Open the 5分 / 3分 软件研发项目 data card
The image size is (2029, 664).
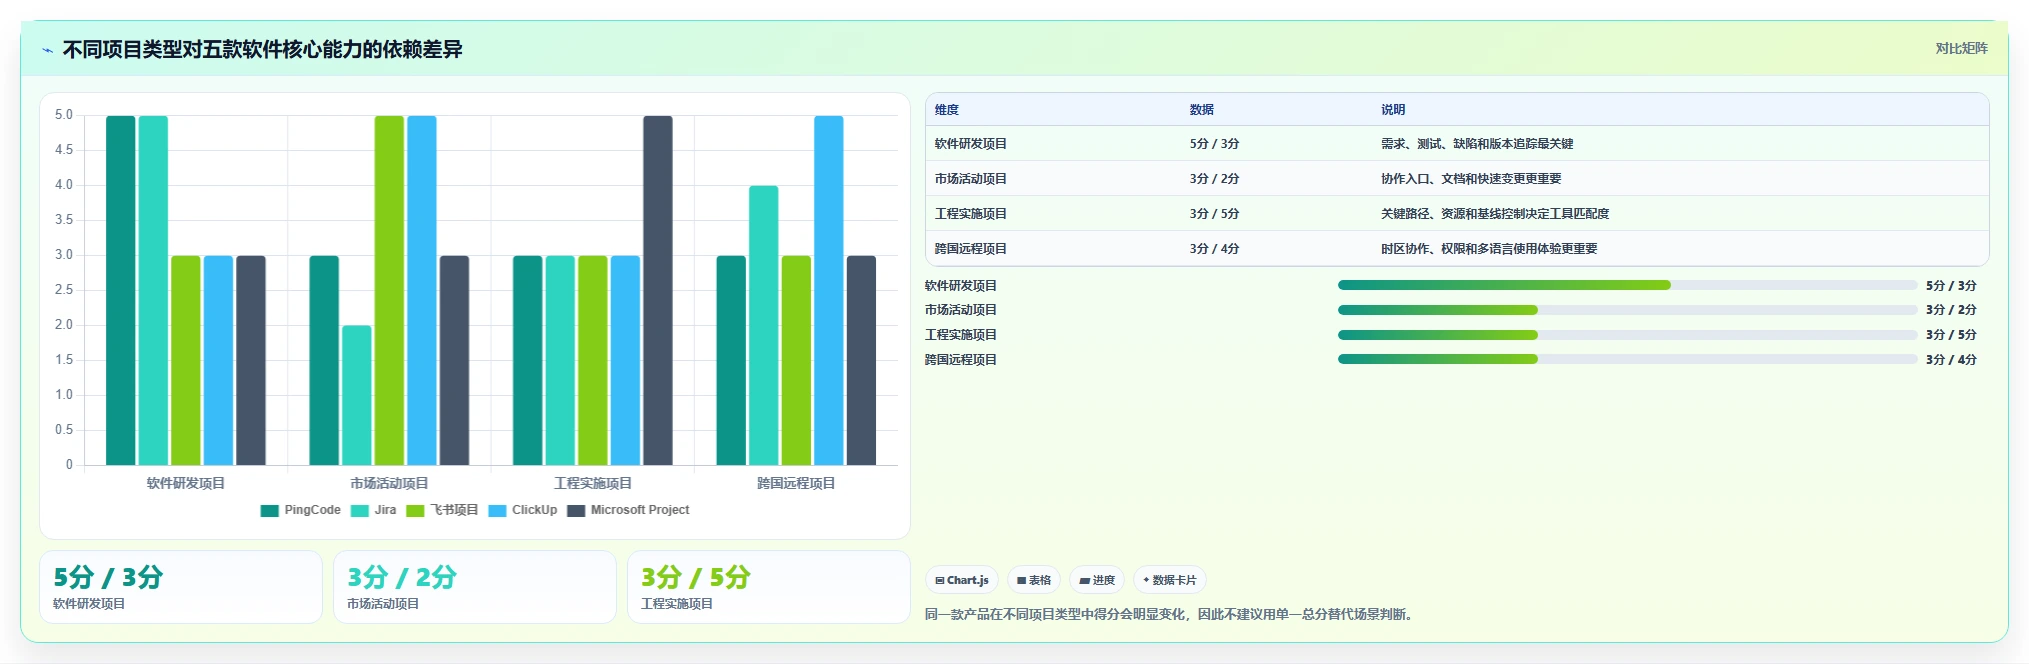click(x=181, y=587)
